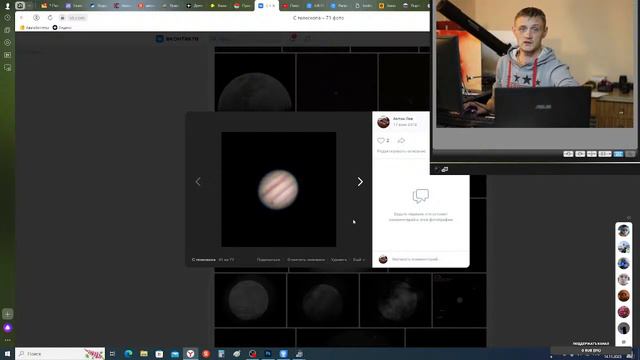Open the collections icon in the browser sidebar
640x360 pixels.
7,30
